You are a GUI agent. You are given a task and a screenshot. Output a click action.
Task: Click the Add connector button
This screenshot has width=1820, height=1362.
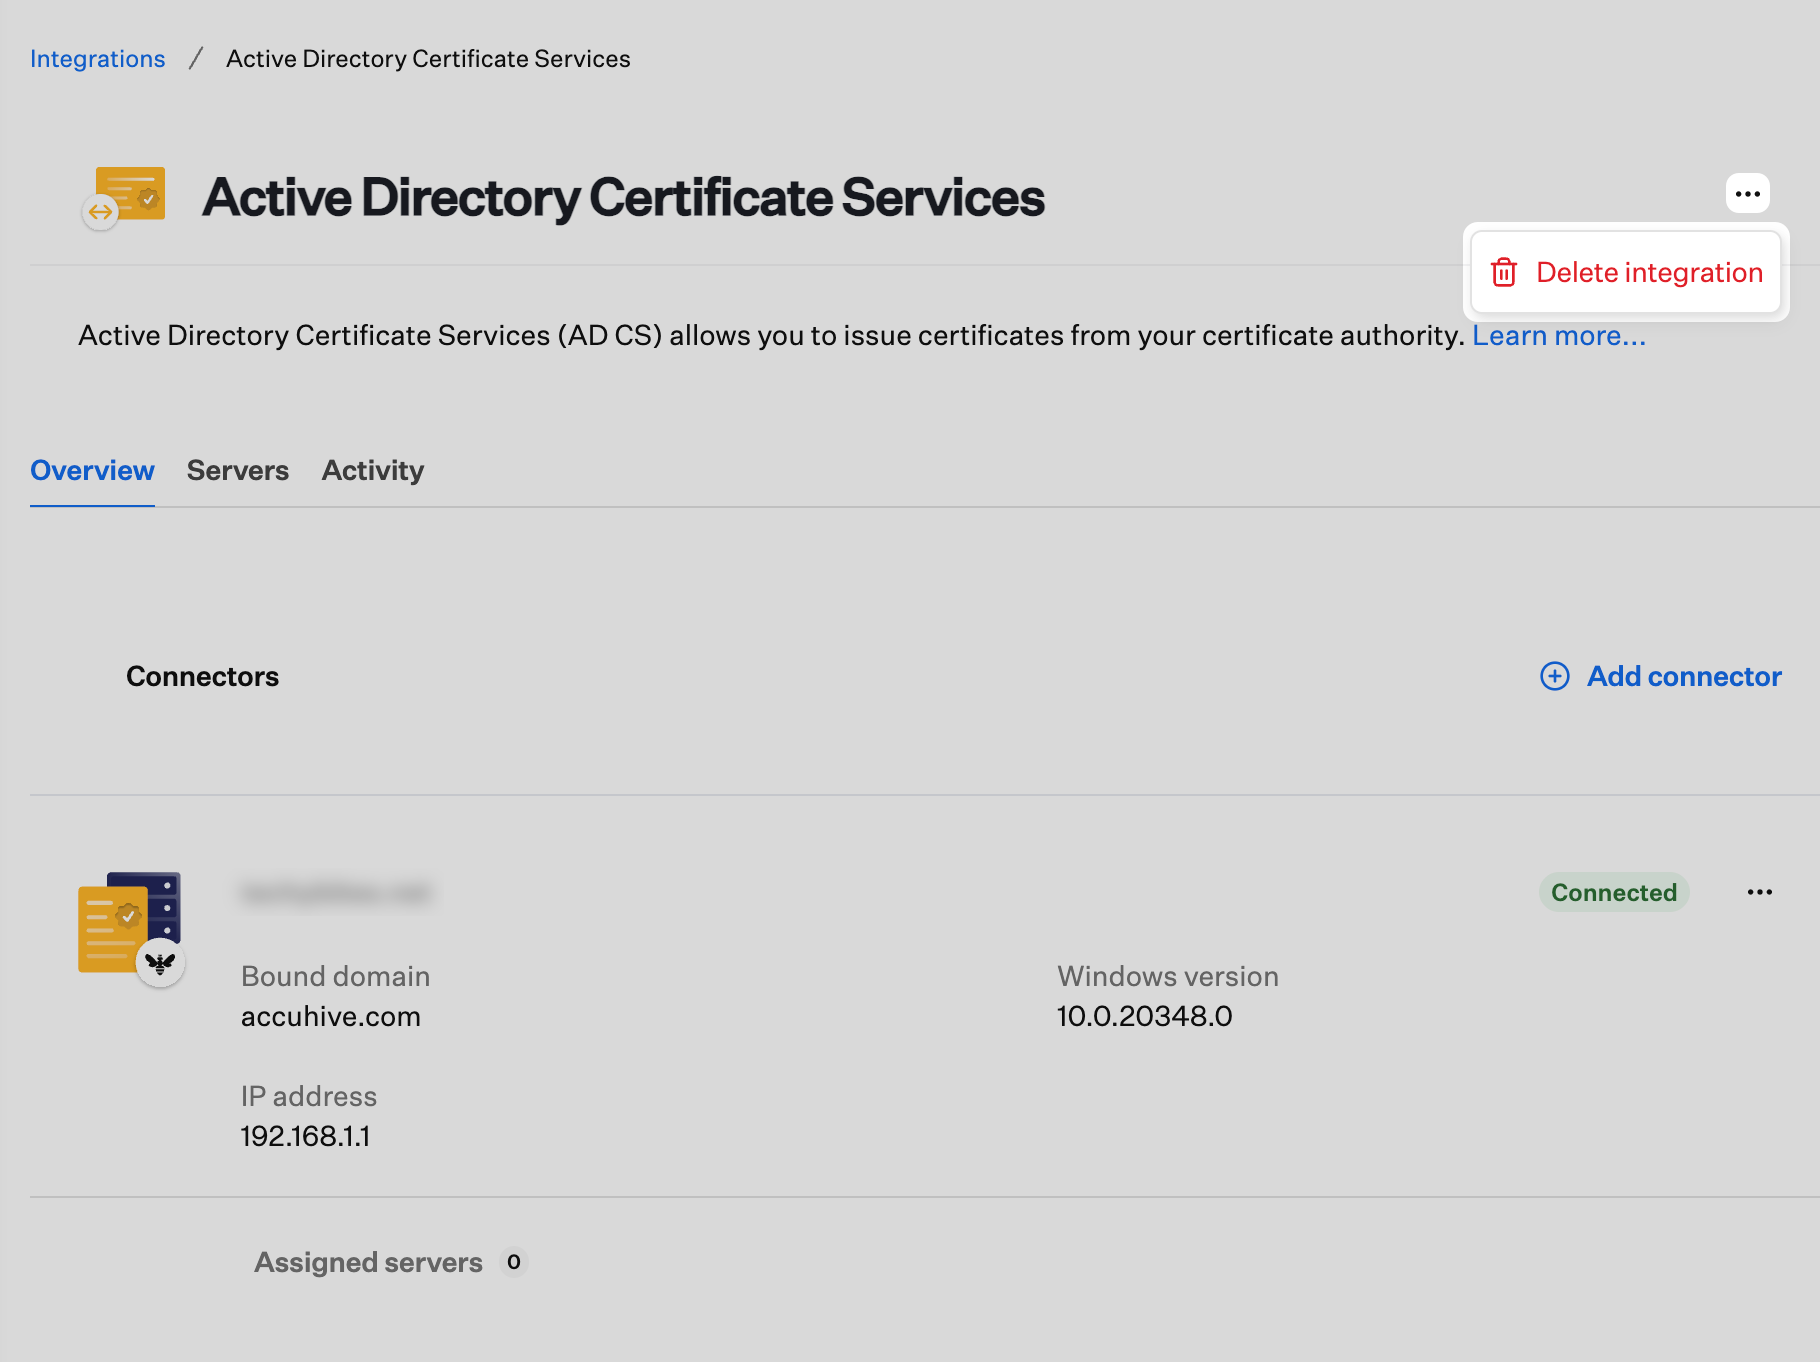tap(1661, 676)
